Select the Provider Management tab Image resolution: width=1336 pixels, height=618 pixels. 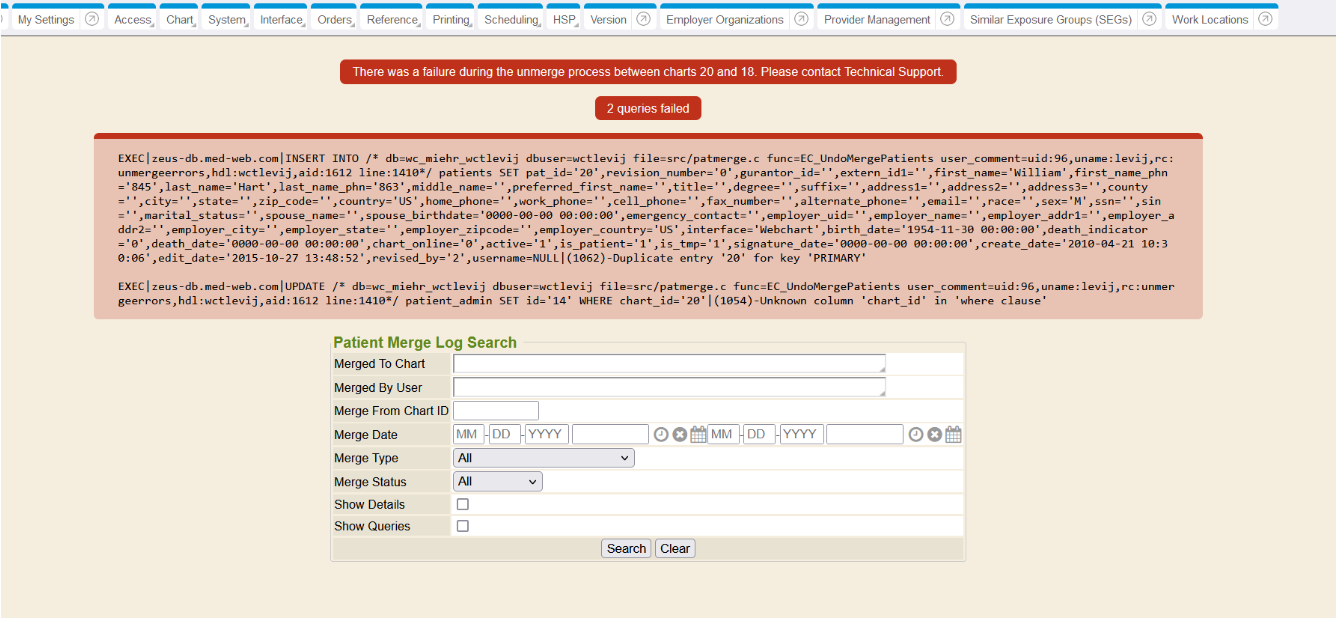(877, 20)
